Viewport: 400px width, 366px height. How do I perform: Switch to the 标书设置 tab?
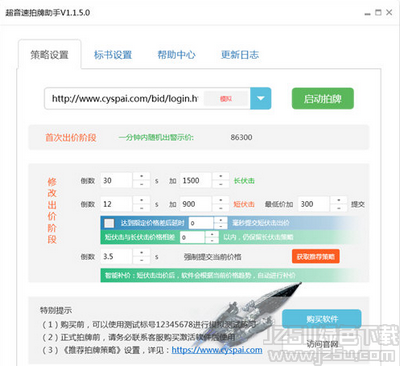click(x=113, y=55)
